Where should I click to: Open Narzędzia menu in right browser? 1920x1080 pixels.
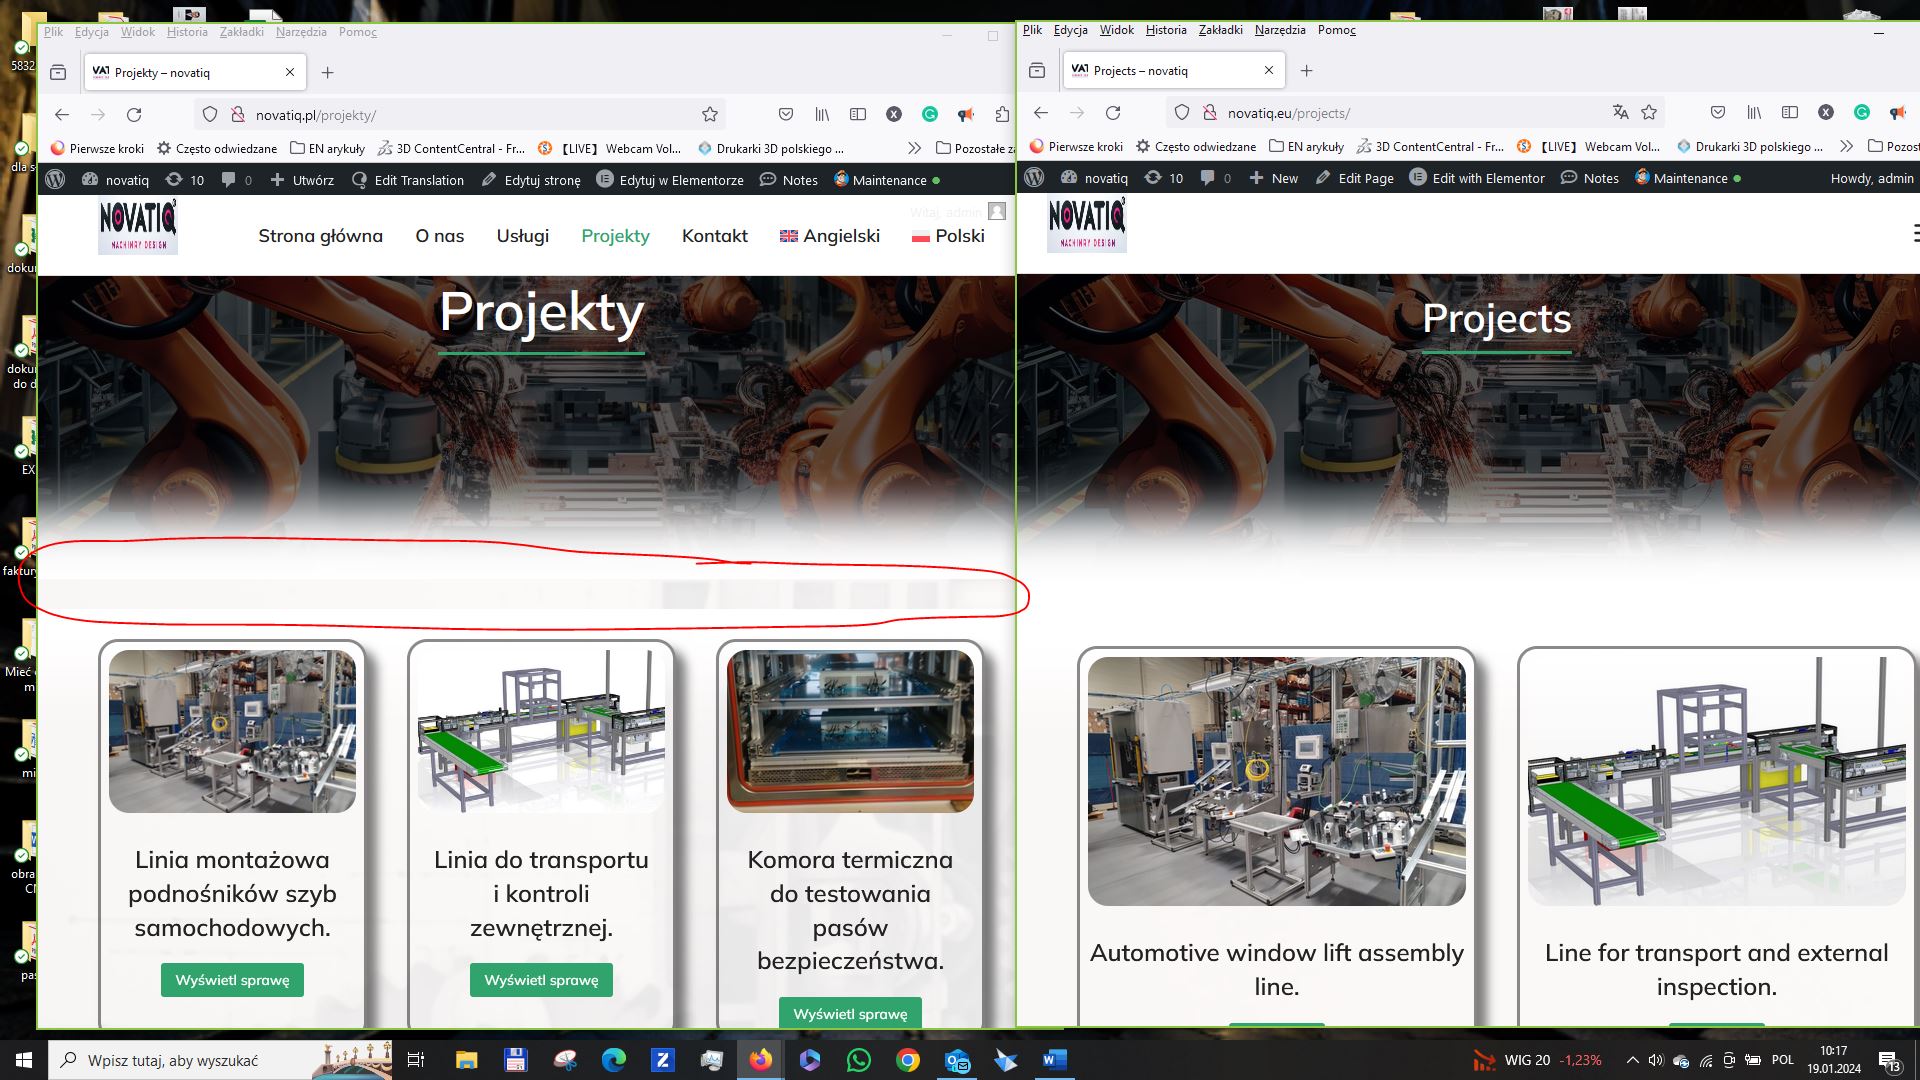click(1279, 30)
